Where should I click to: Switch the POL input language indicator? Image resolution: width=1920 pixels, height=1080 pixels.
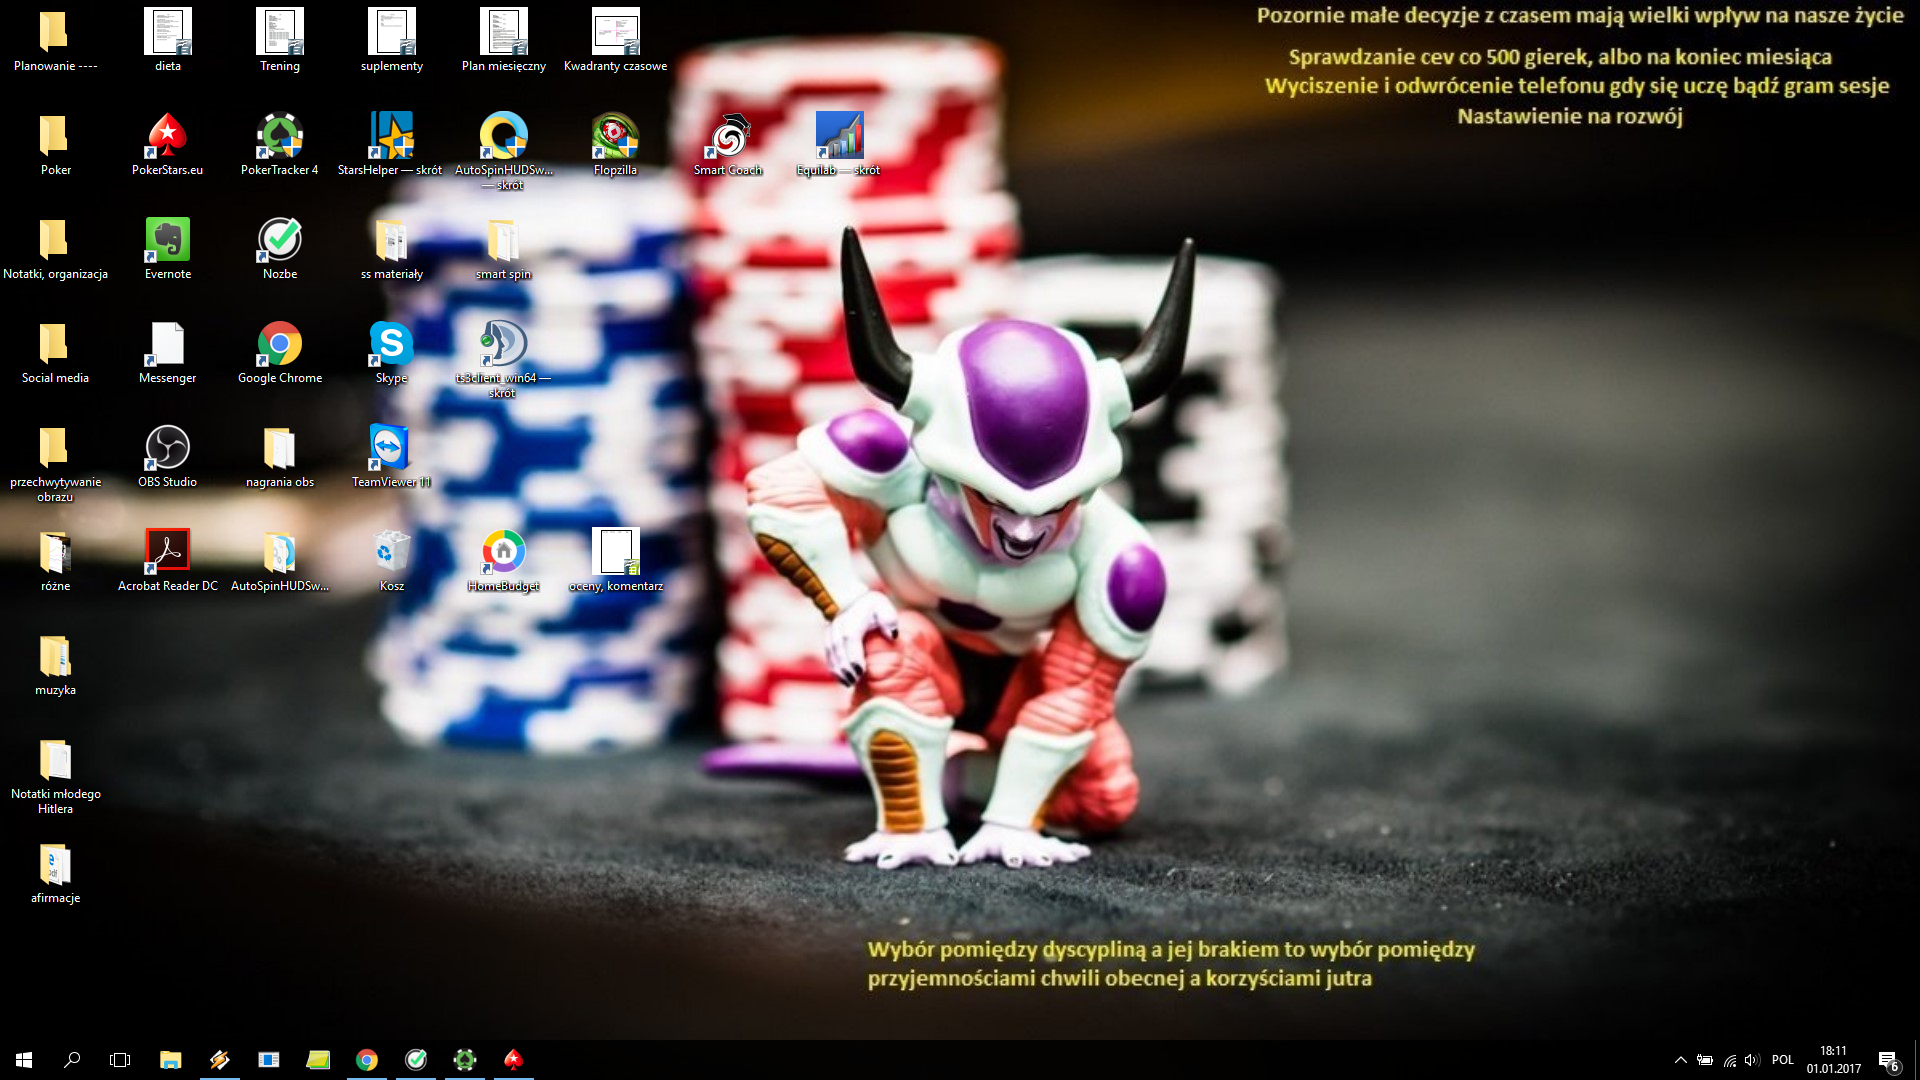click(x=1782, y=1060)
